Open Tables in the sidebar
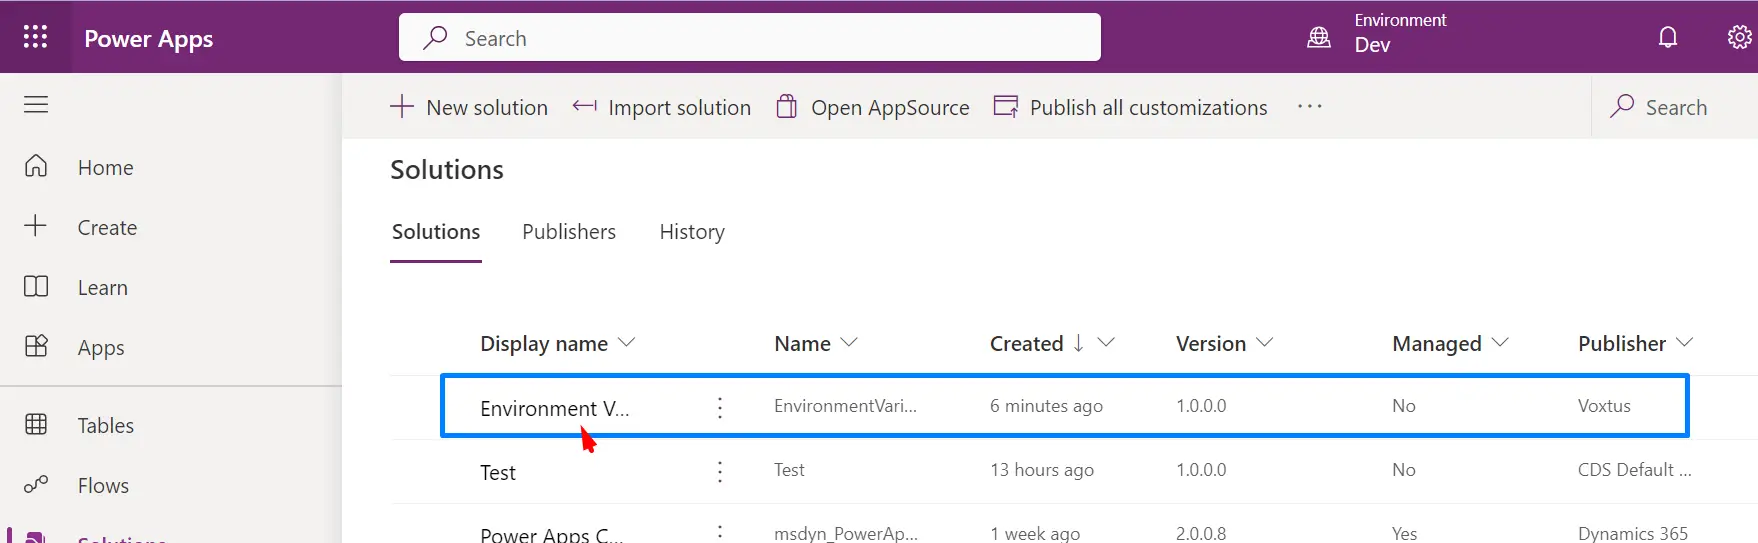This screenshot has width=1758, height=543. (x=105, y=426)
